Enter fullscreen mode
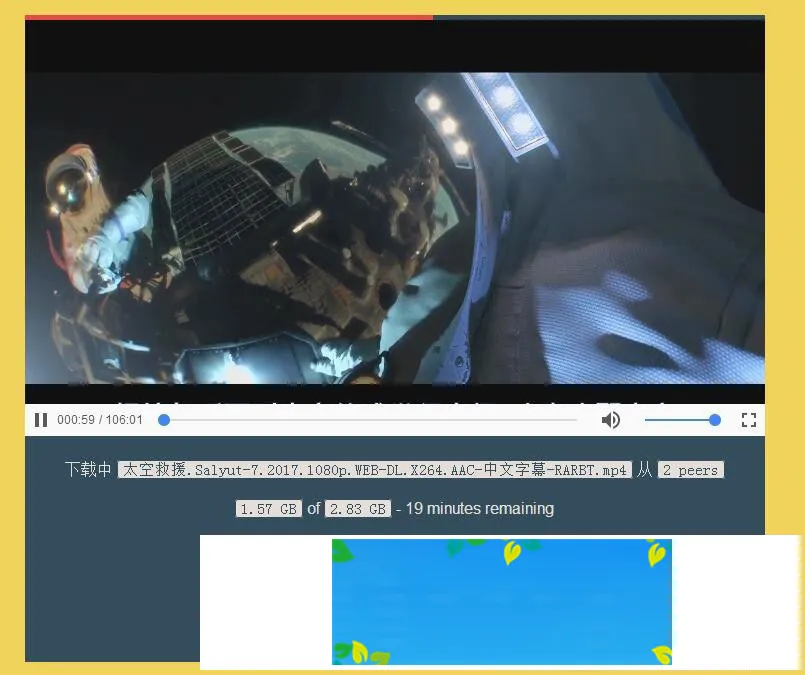Screen dimensions: 805x675 coord(748,420)
